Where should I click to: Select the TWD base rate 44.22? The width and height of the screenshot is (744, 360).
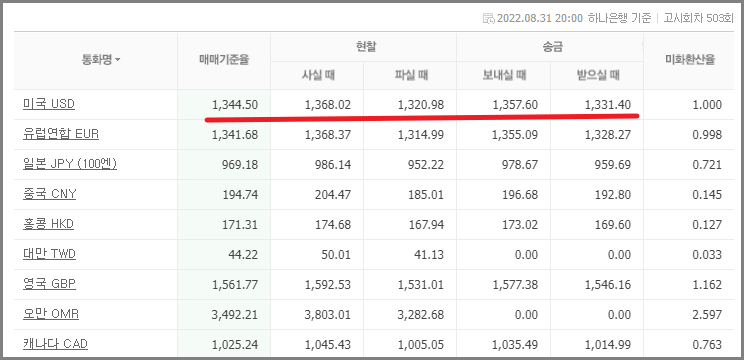(x=243, y=255)
